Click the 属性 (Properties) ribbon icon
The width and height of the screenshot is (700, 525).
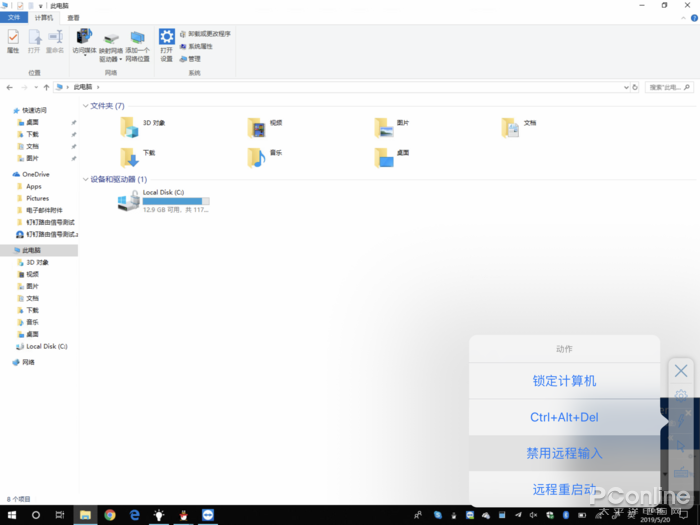coord(13,40)
